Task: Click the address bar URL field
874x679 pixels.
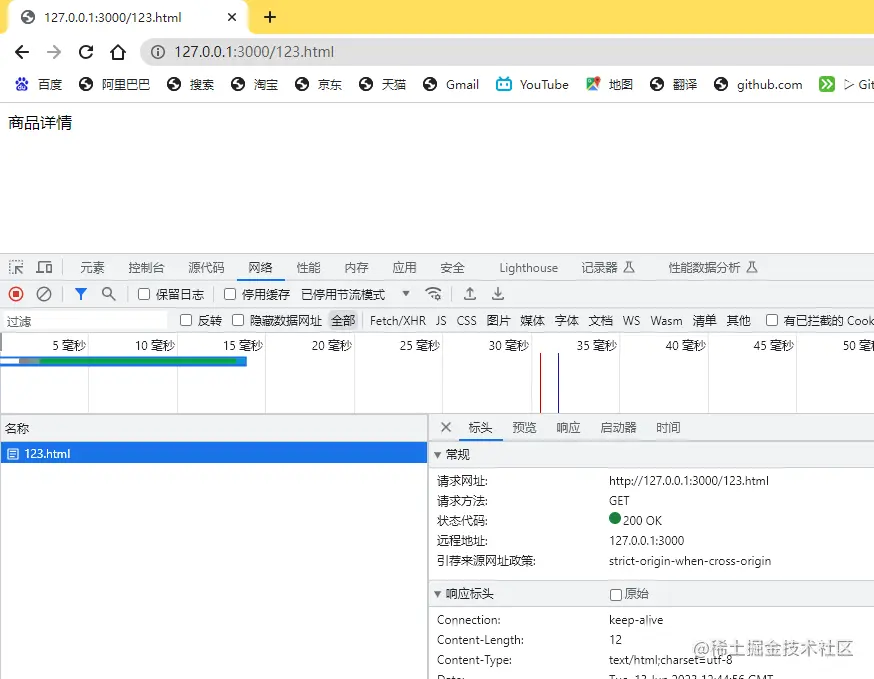Action: click(x=507, y=52)
